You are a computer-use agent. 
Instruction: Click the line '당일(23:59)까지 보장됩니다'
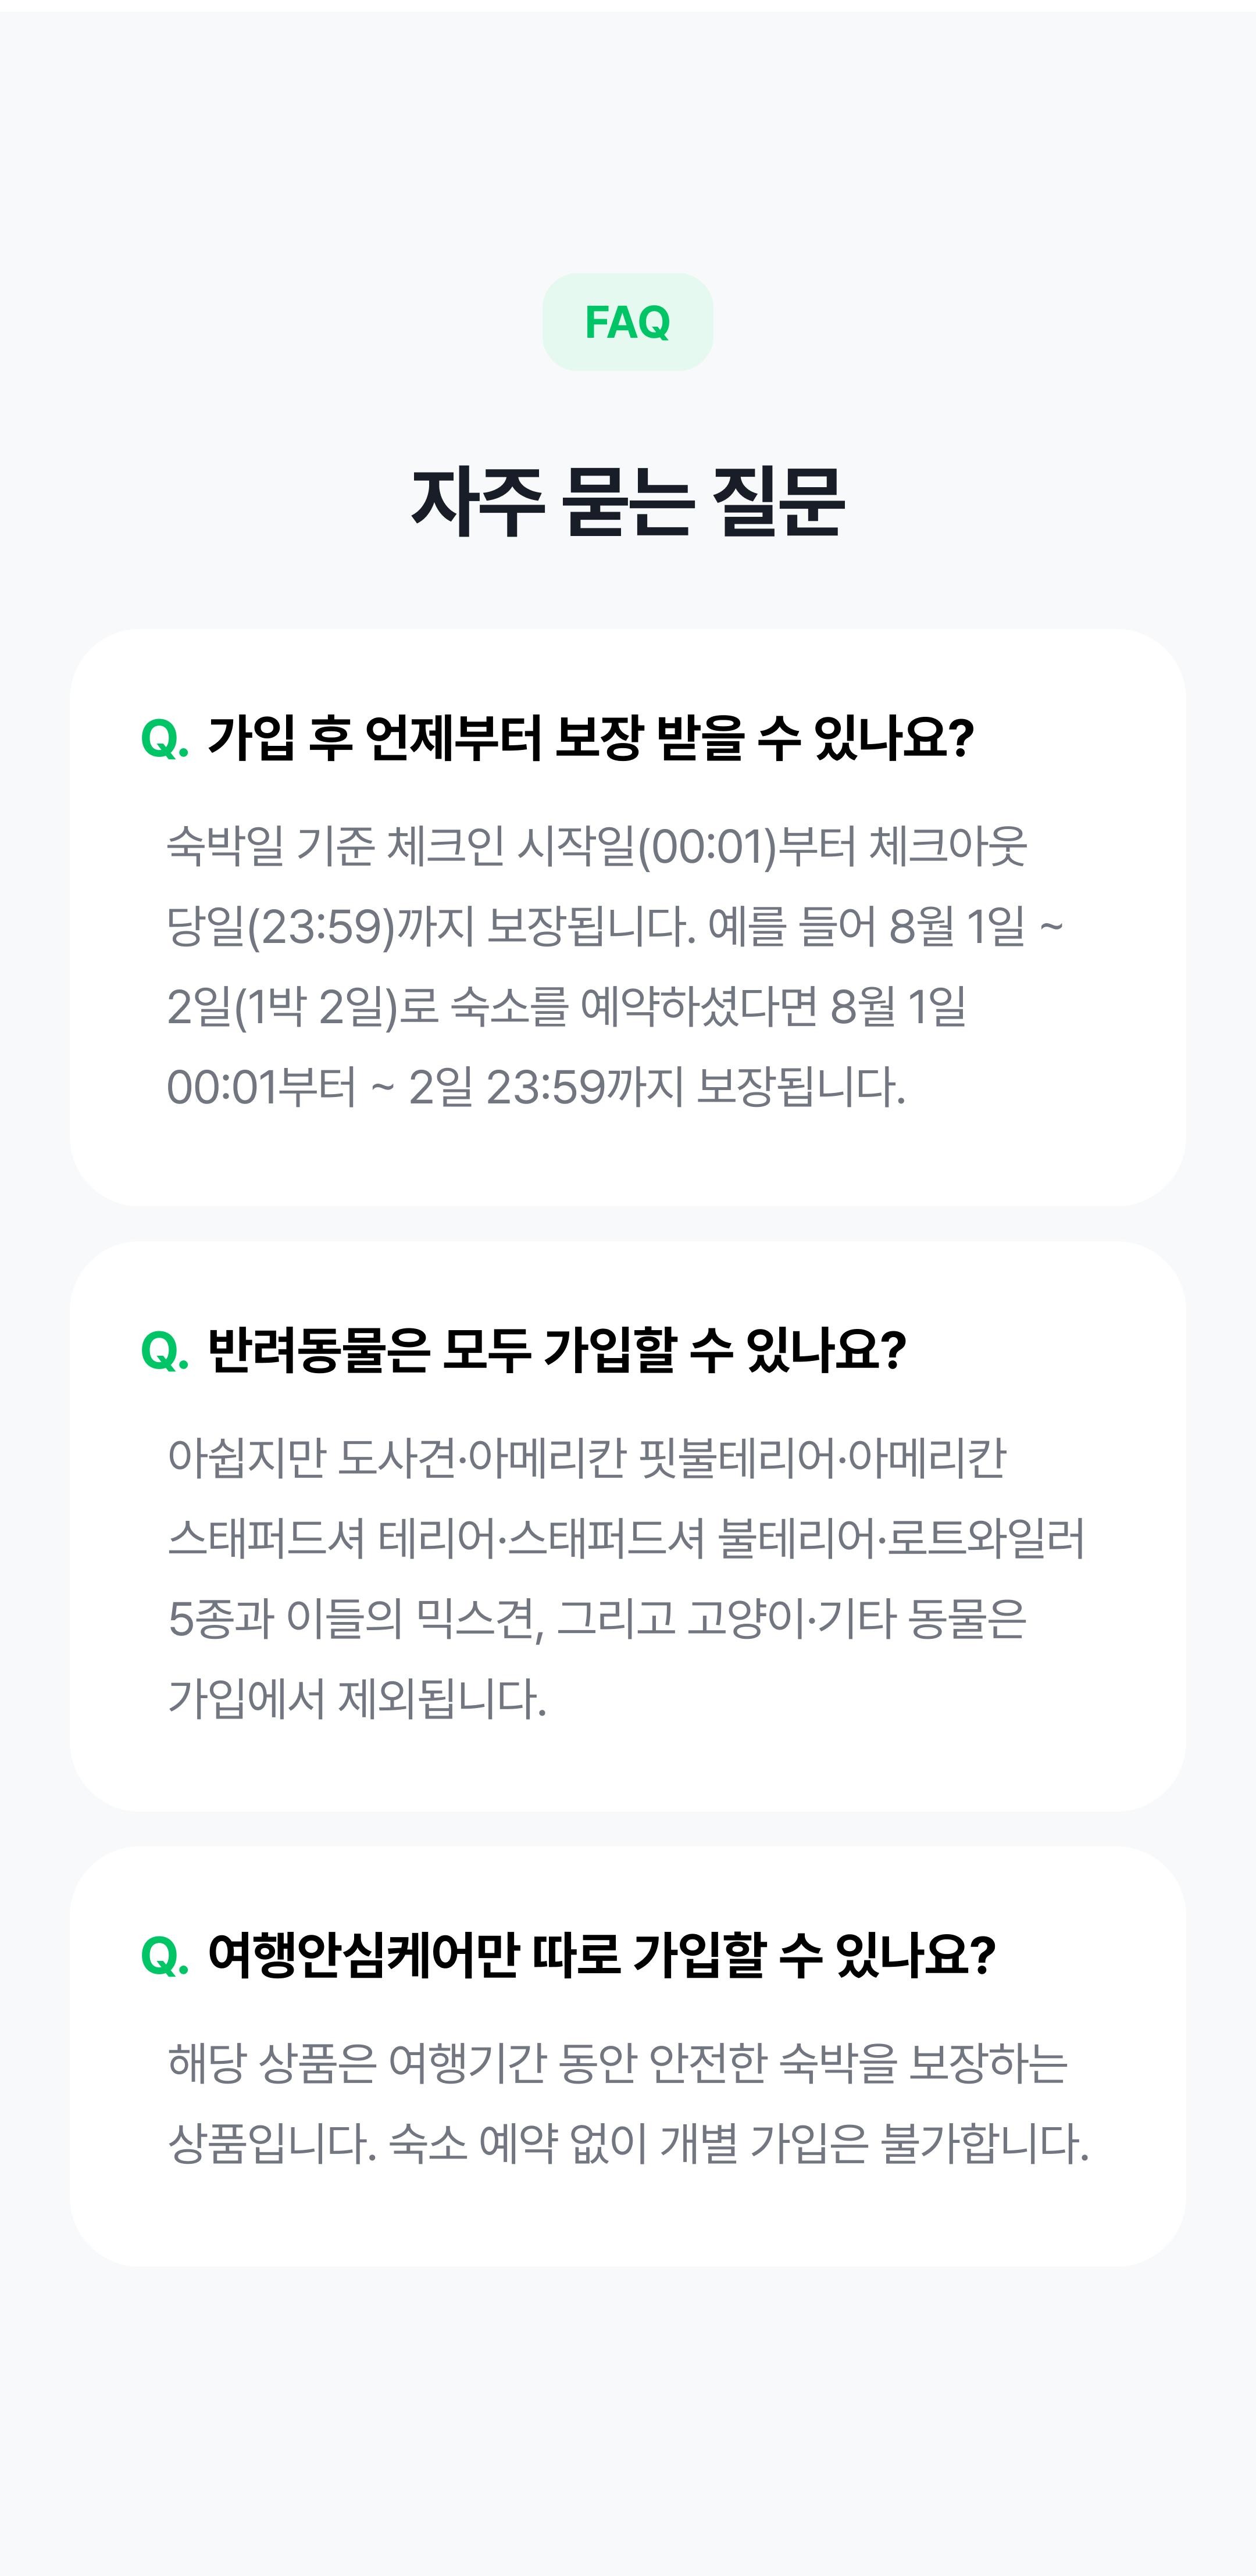(430, 927)
